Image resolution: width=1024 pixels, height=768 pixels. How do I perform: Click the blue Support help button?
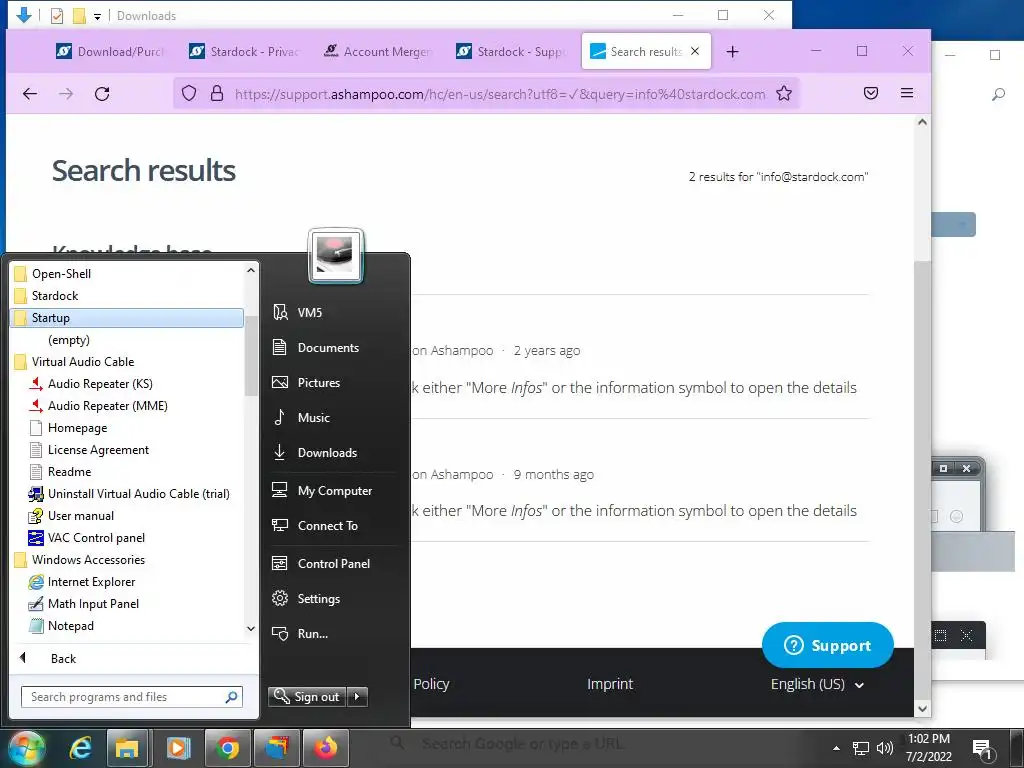(827, 645)
